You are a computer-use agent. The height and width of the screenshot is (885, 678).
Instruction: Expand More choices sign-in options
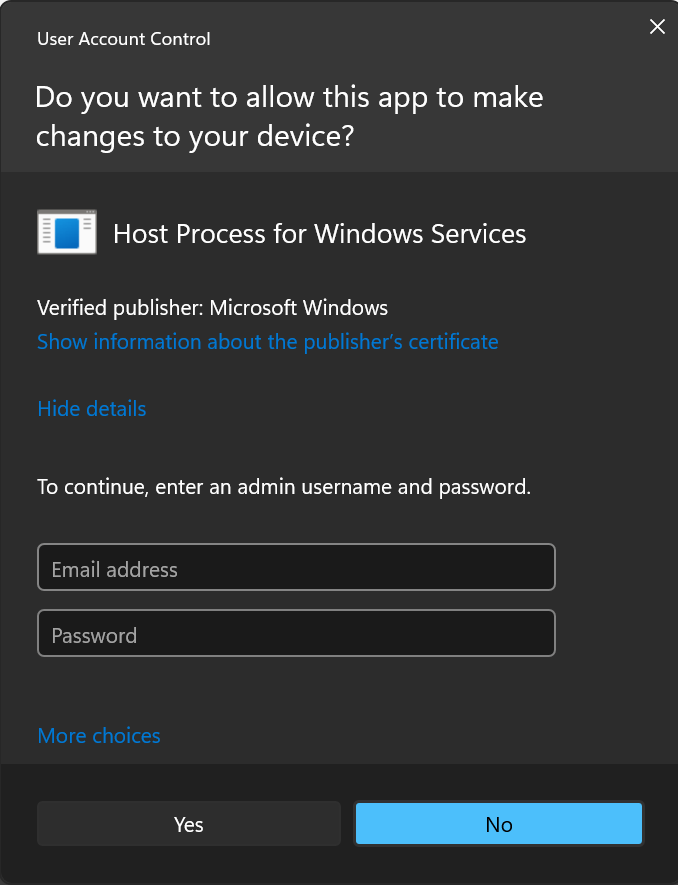coord(99,736)
